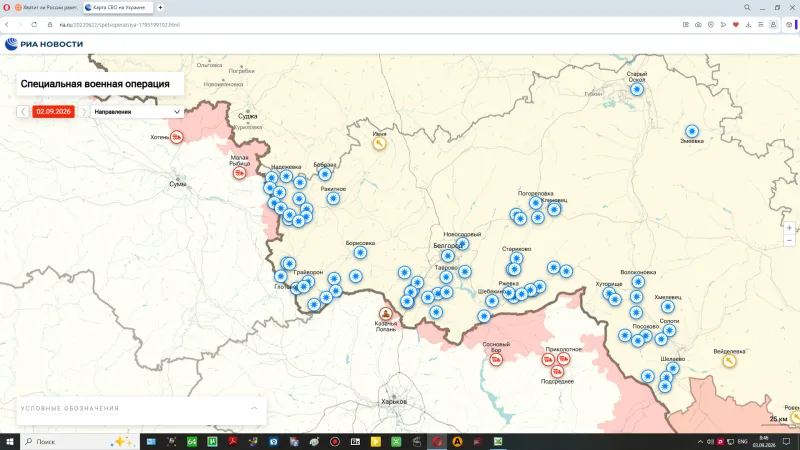Open the Windows Start menu
Screen dimensions: 800x450
click(x=10, y=441)
